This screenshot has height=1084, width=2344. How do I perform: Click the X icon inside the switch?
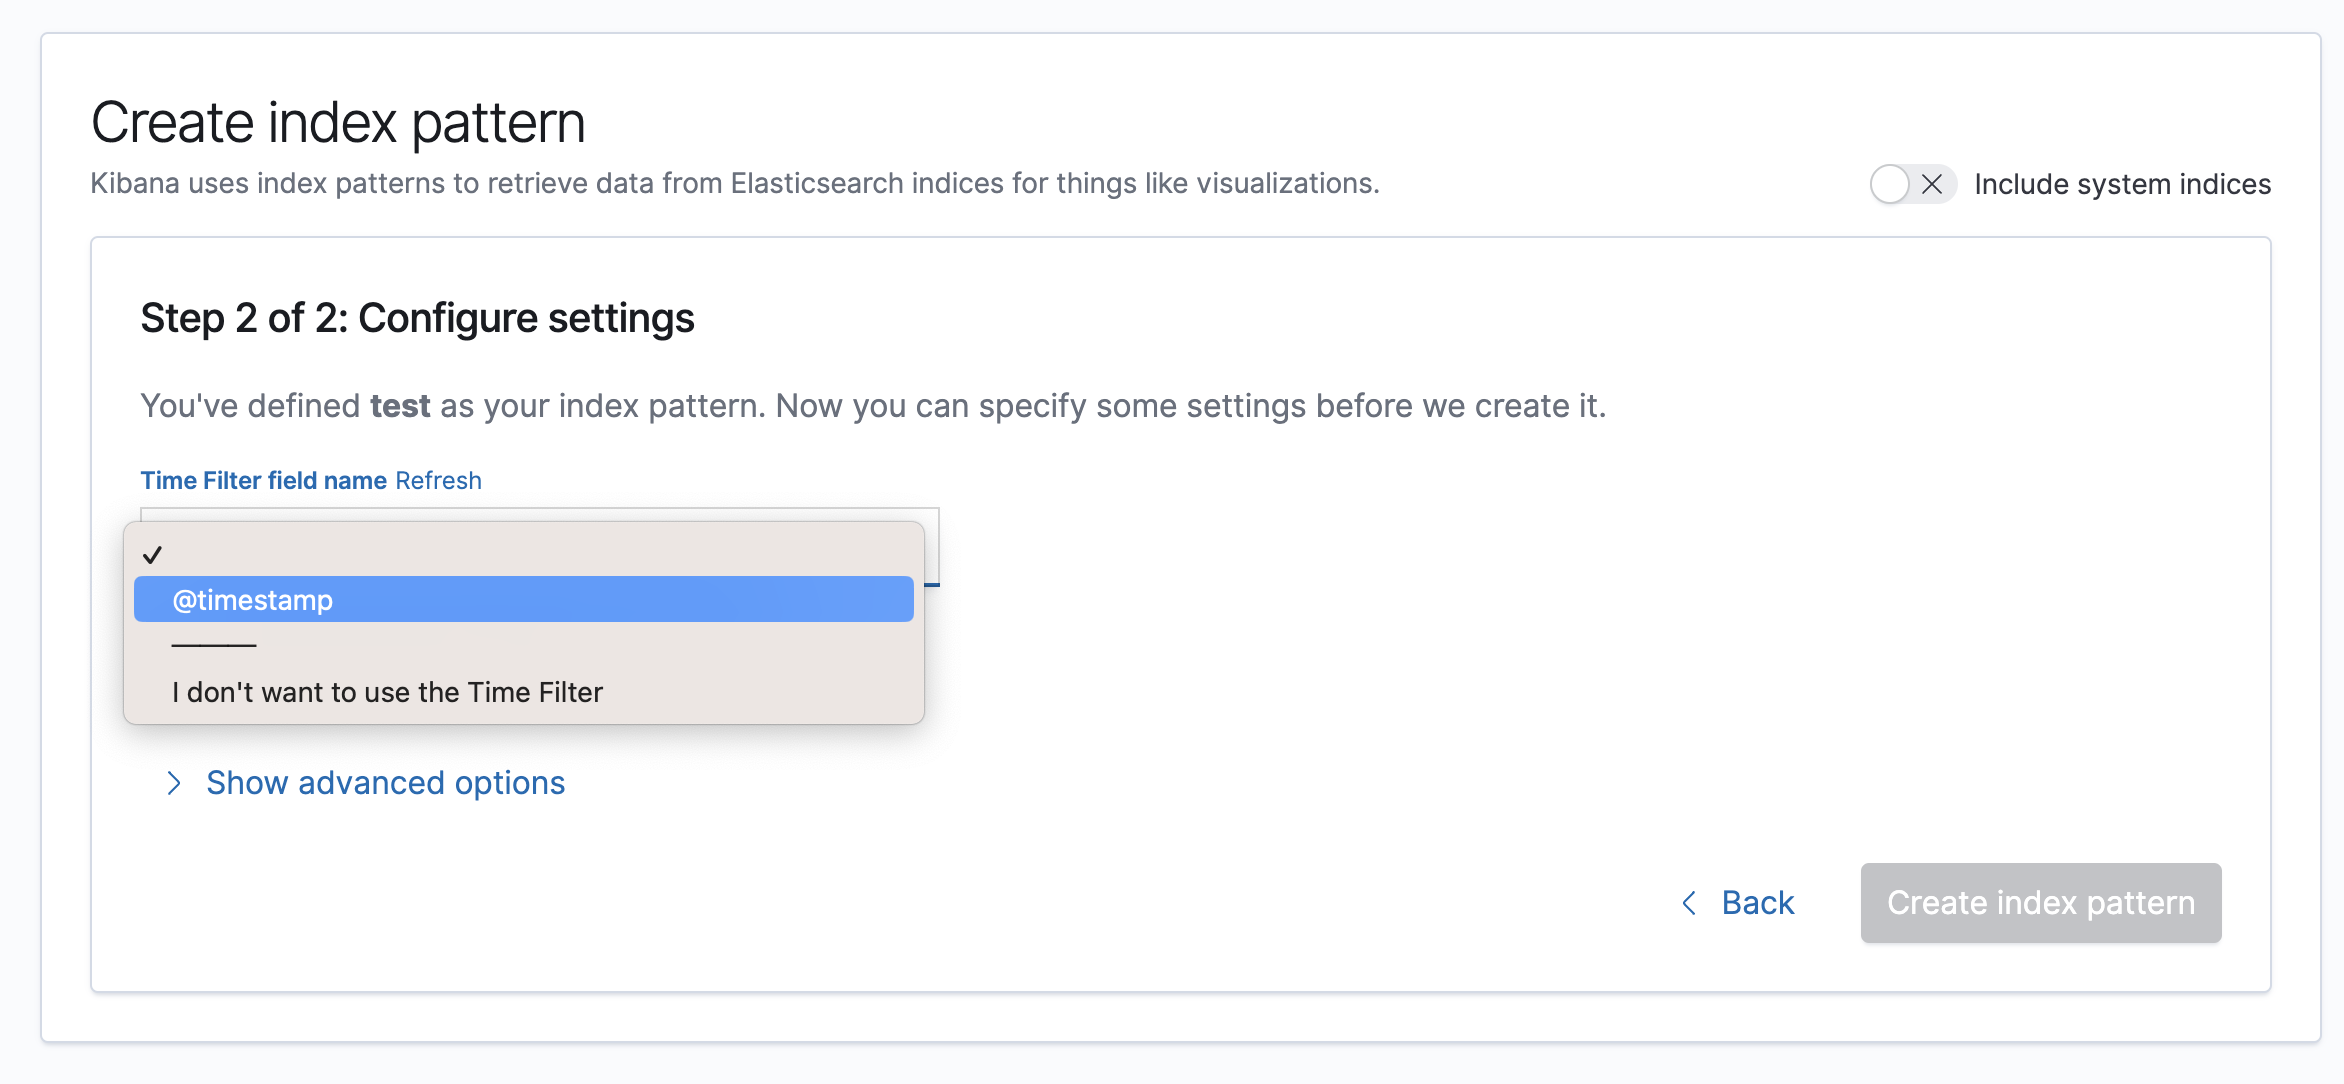click(x=1932, y=184)
